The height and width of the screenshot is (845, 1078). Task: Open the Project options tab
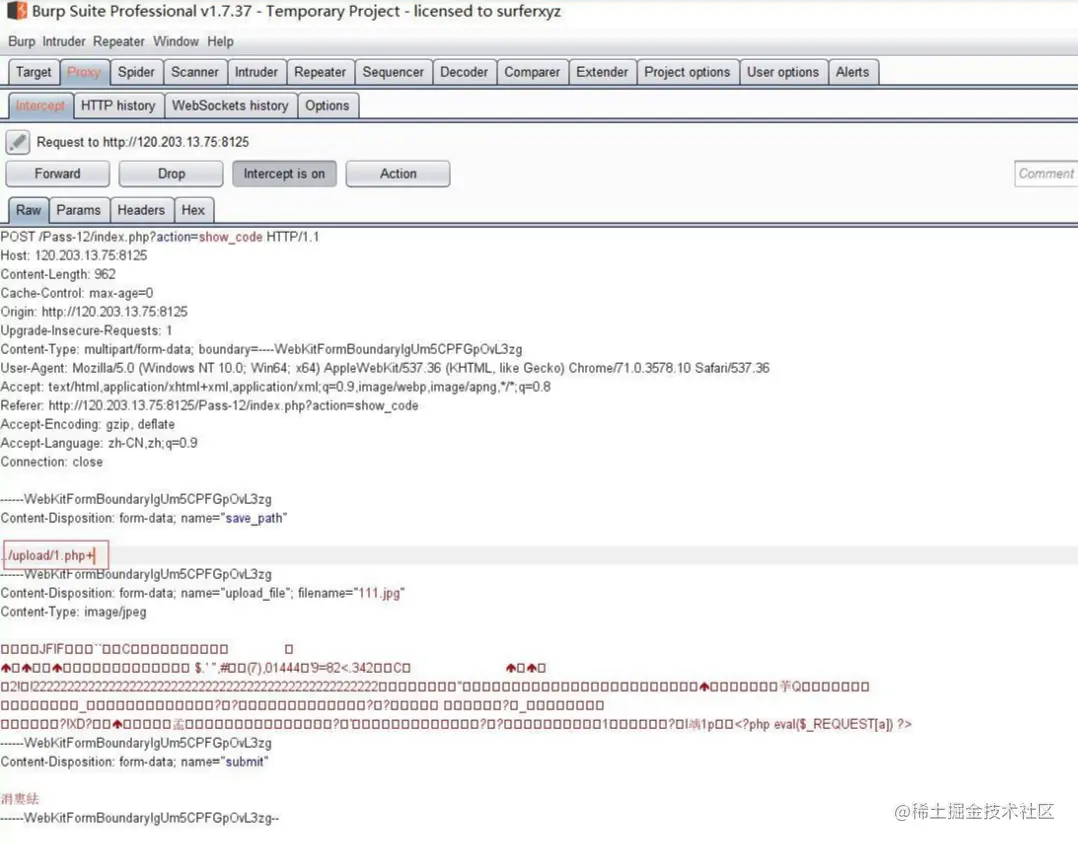[688, 72]
